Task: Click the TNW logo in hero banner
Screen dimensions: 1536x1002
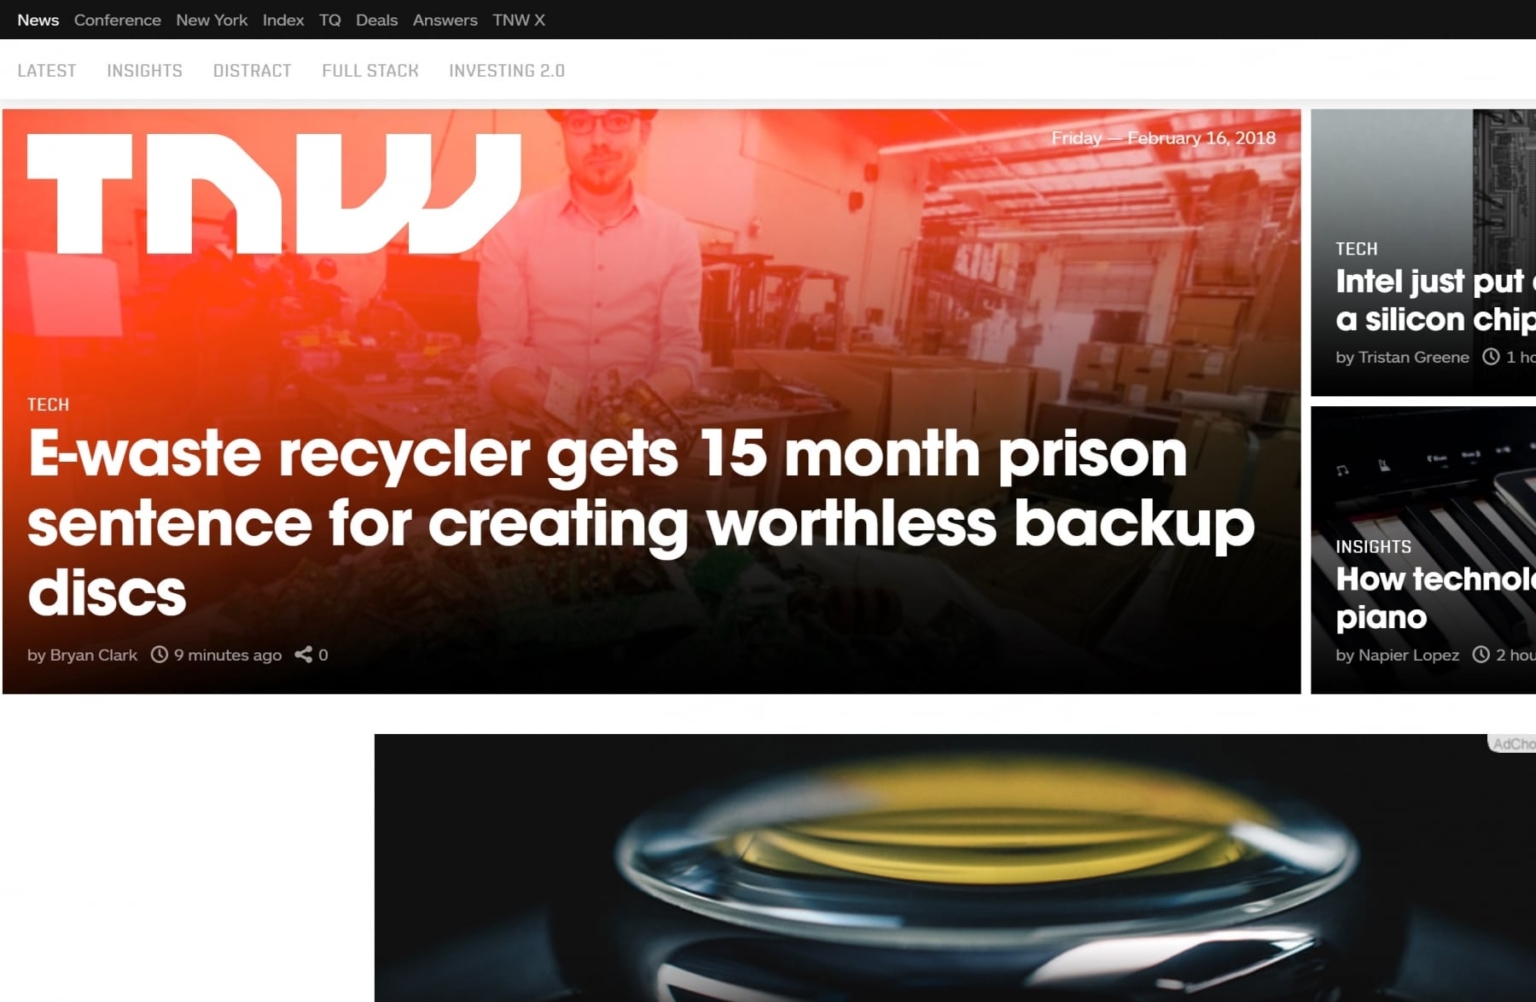Action: coord(274,193)
